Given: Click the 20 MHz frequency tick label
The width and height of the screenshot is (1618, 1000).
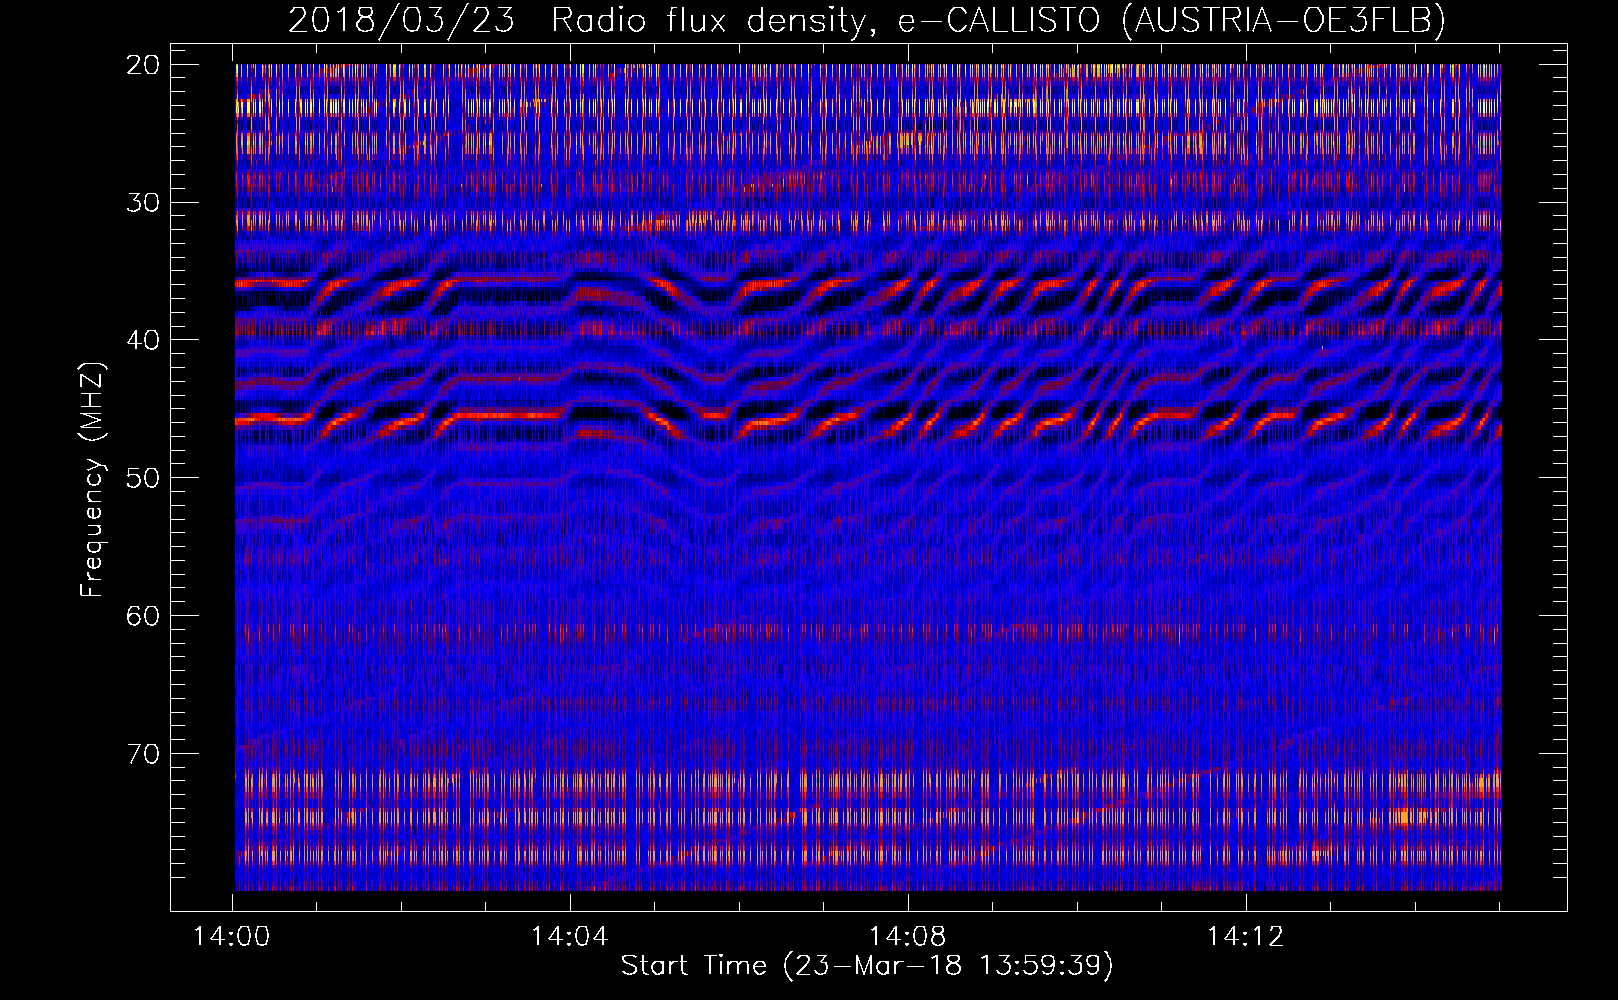Looking at the screenshot, I should pyautogui.click(x=143, y=65).
